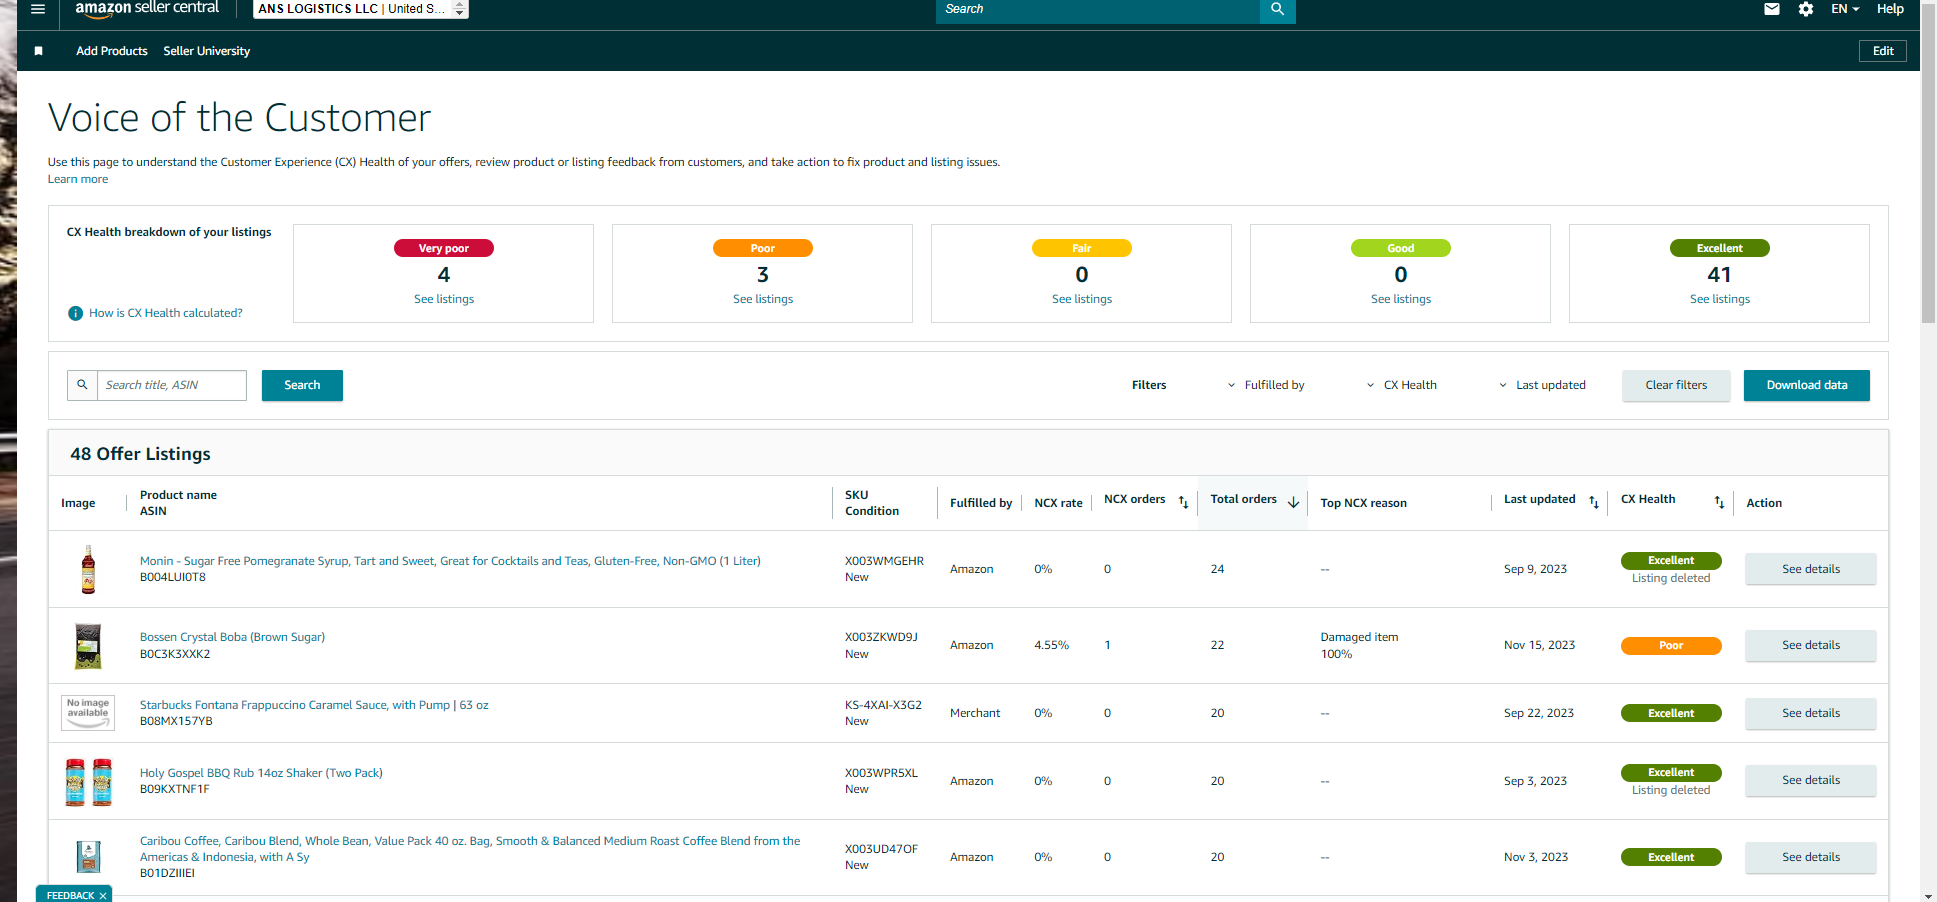Screen dimensions: 1937x902
Task: Open Starbucks Fontana Frappuccino Caramel Sauce link
Action: tap(314, 705)
